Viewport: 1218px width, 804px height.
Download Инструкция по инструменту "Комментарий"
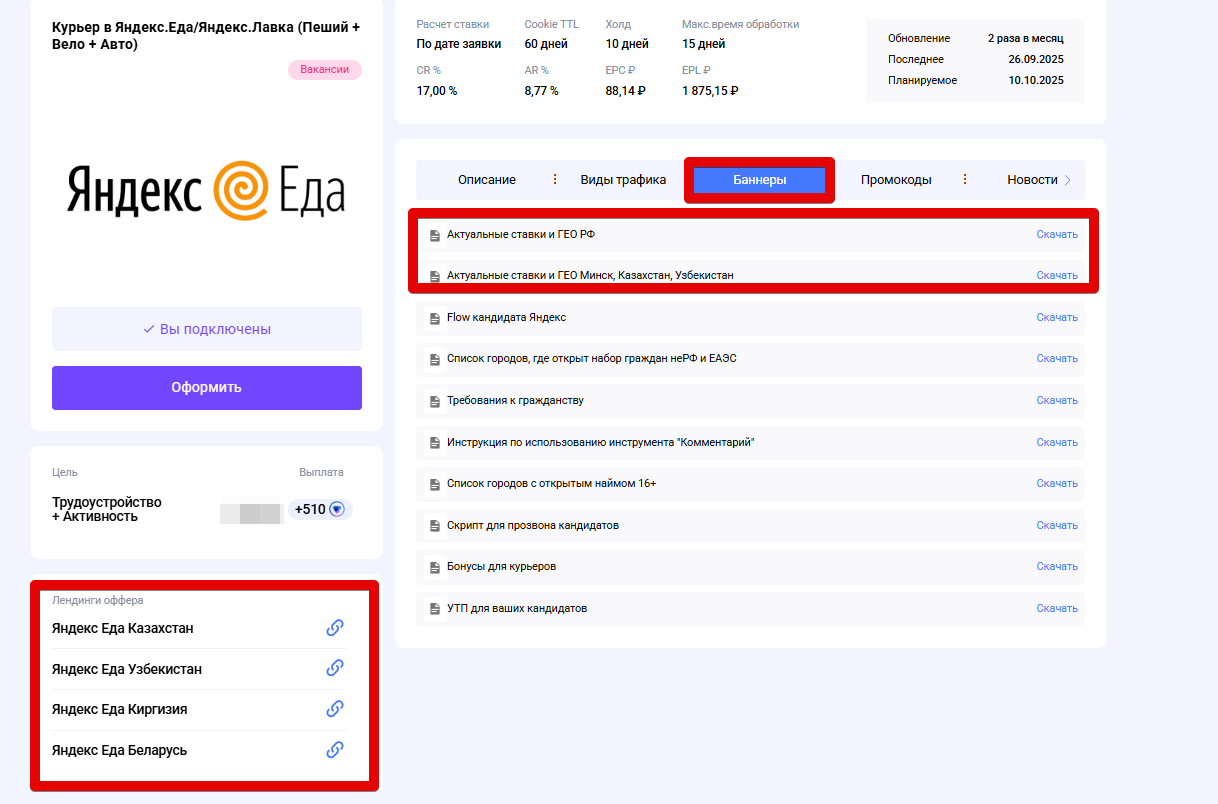point(1057,442)
